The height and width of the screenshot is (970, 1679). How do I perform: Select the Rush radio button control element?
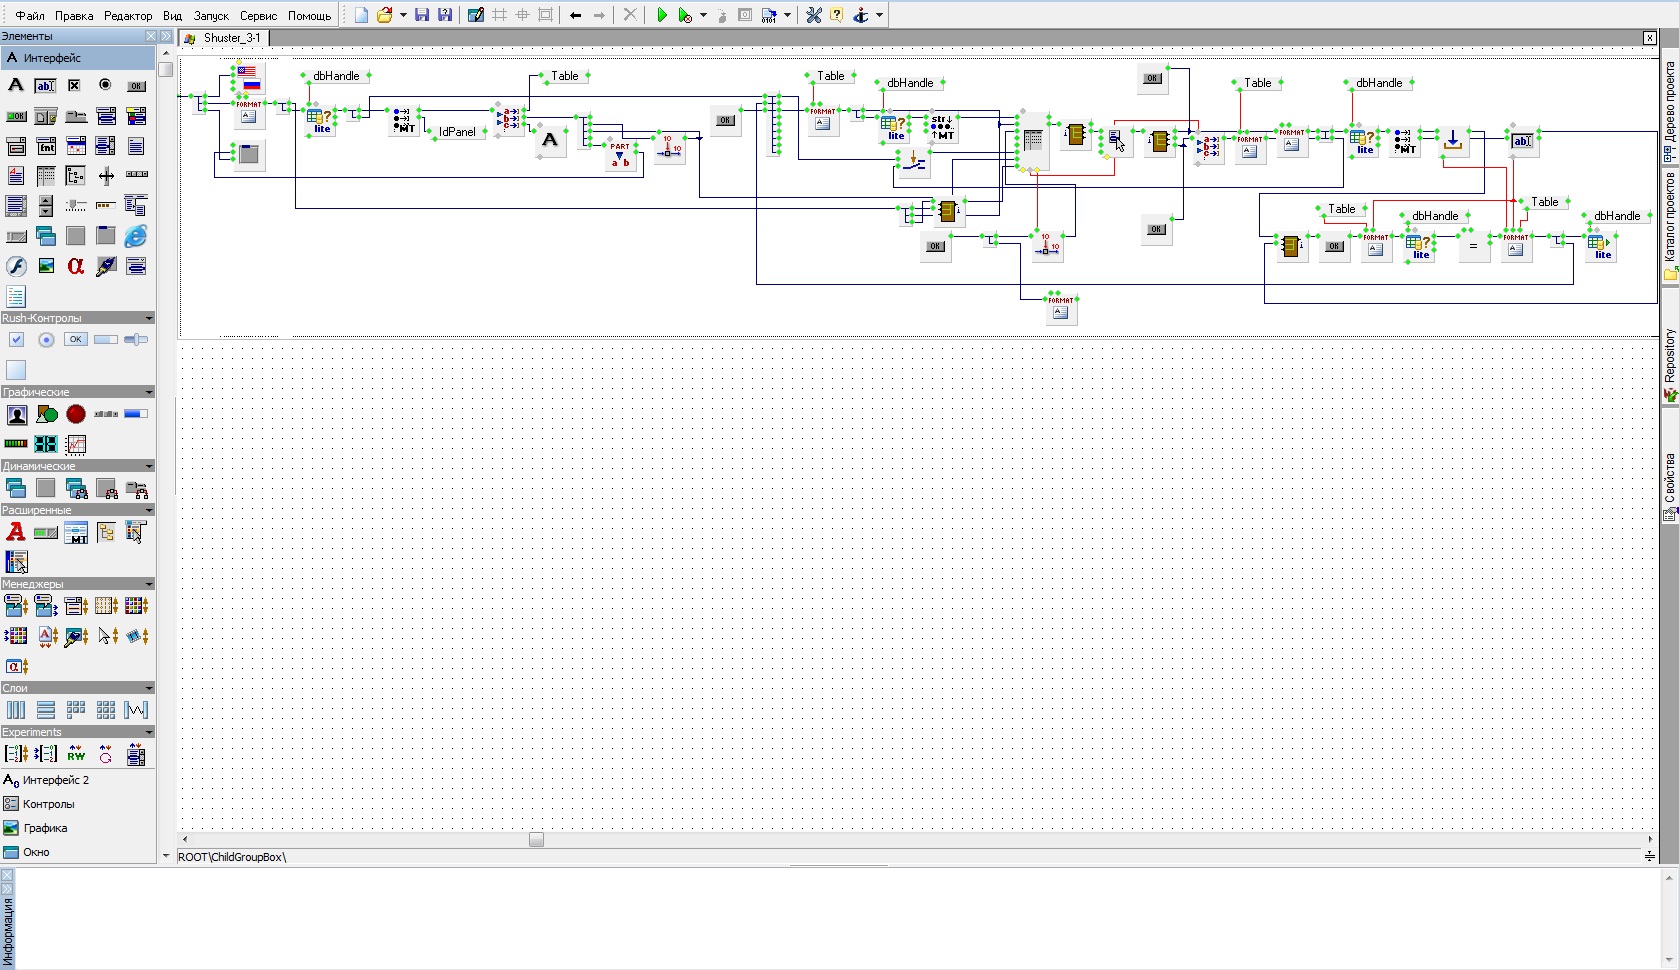46,340
